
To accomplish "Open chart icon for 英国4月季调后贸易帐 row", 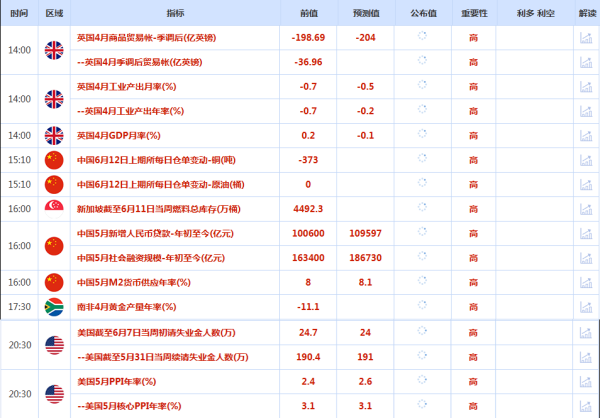I will [x=586, y=62].
